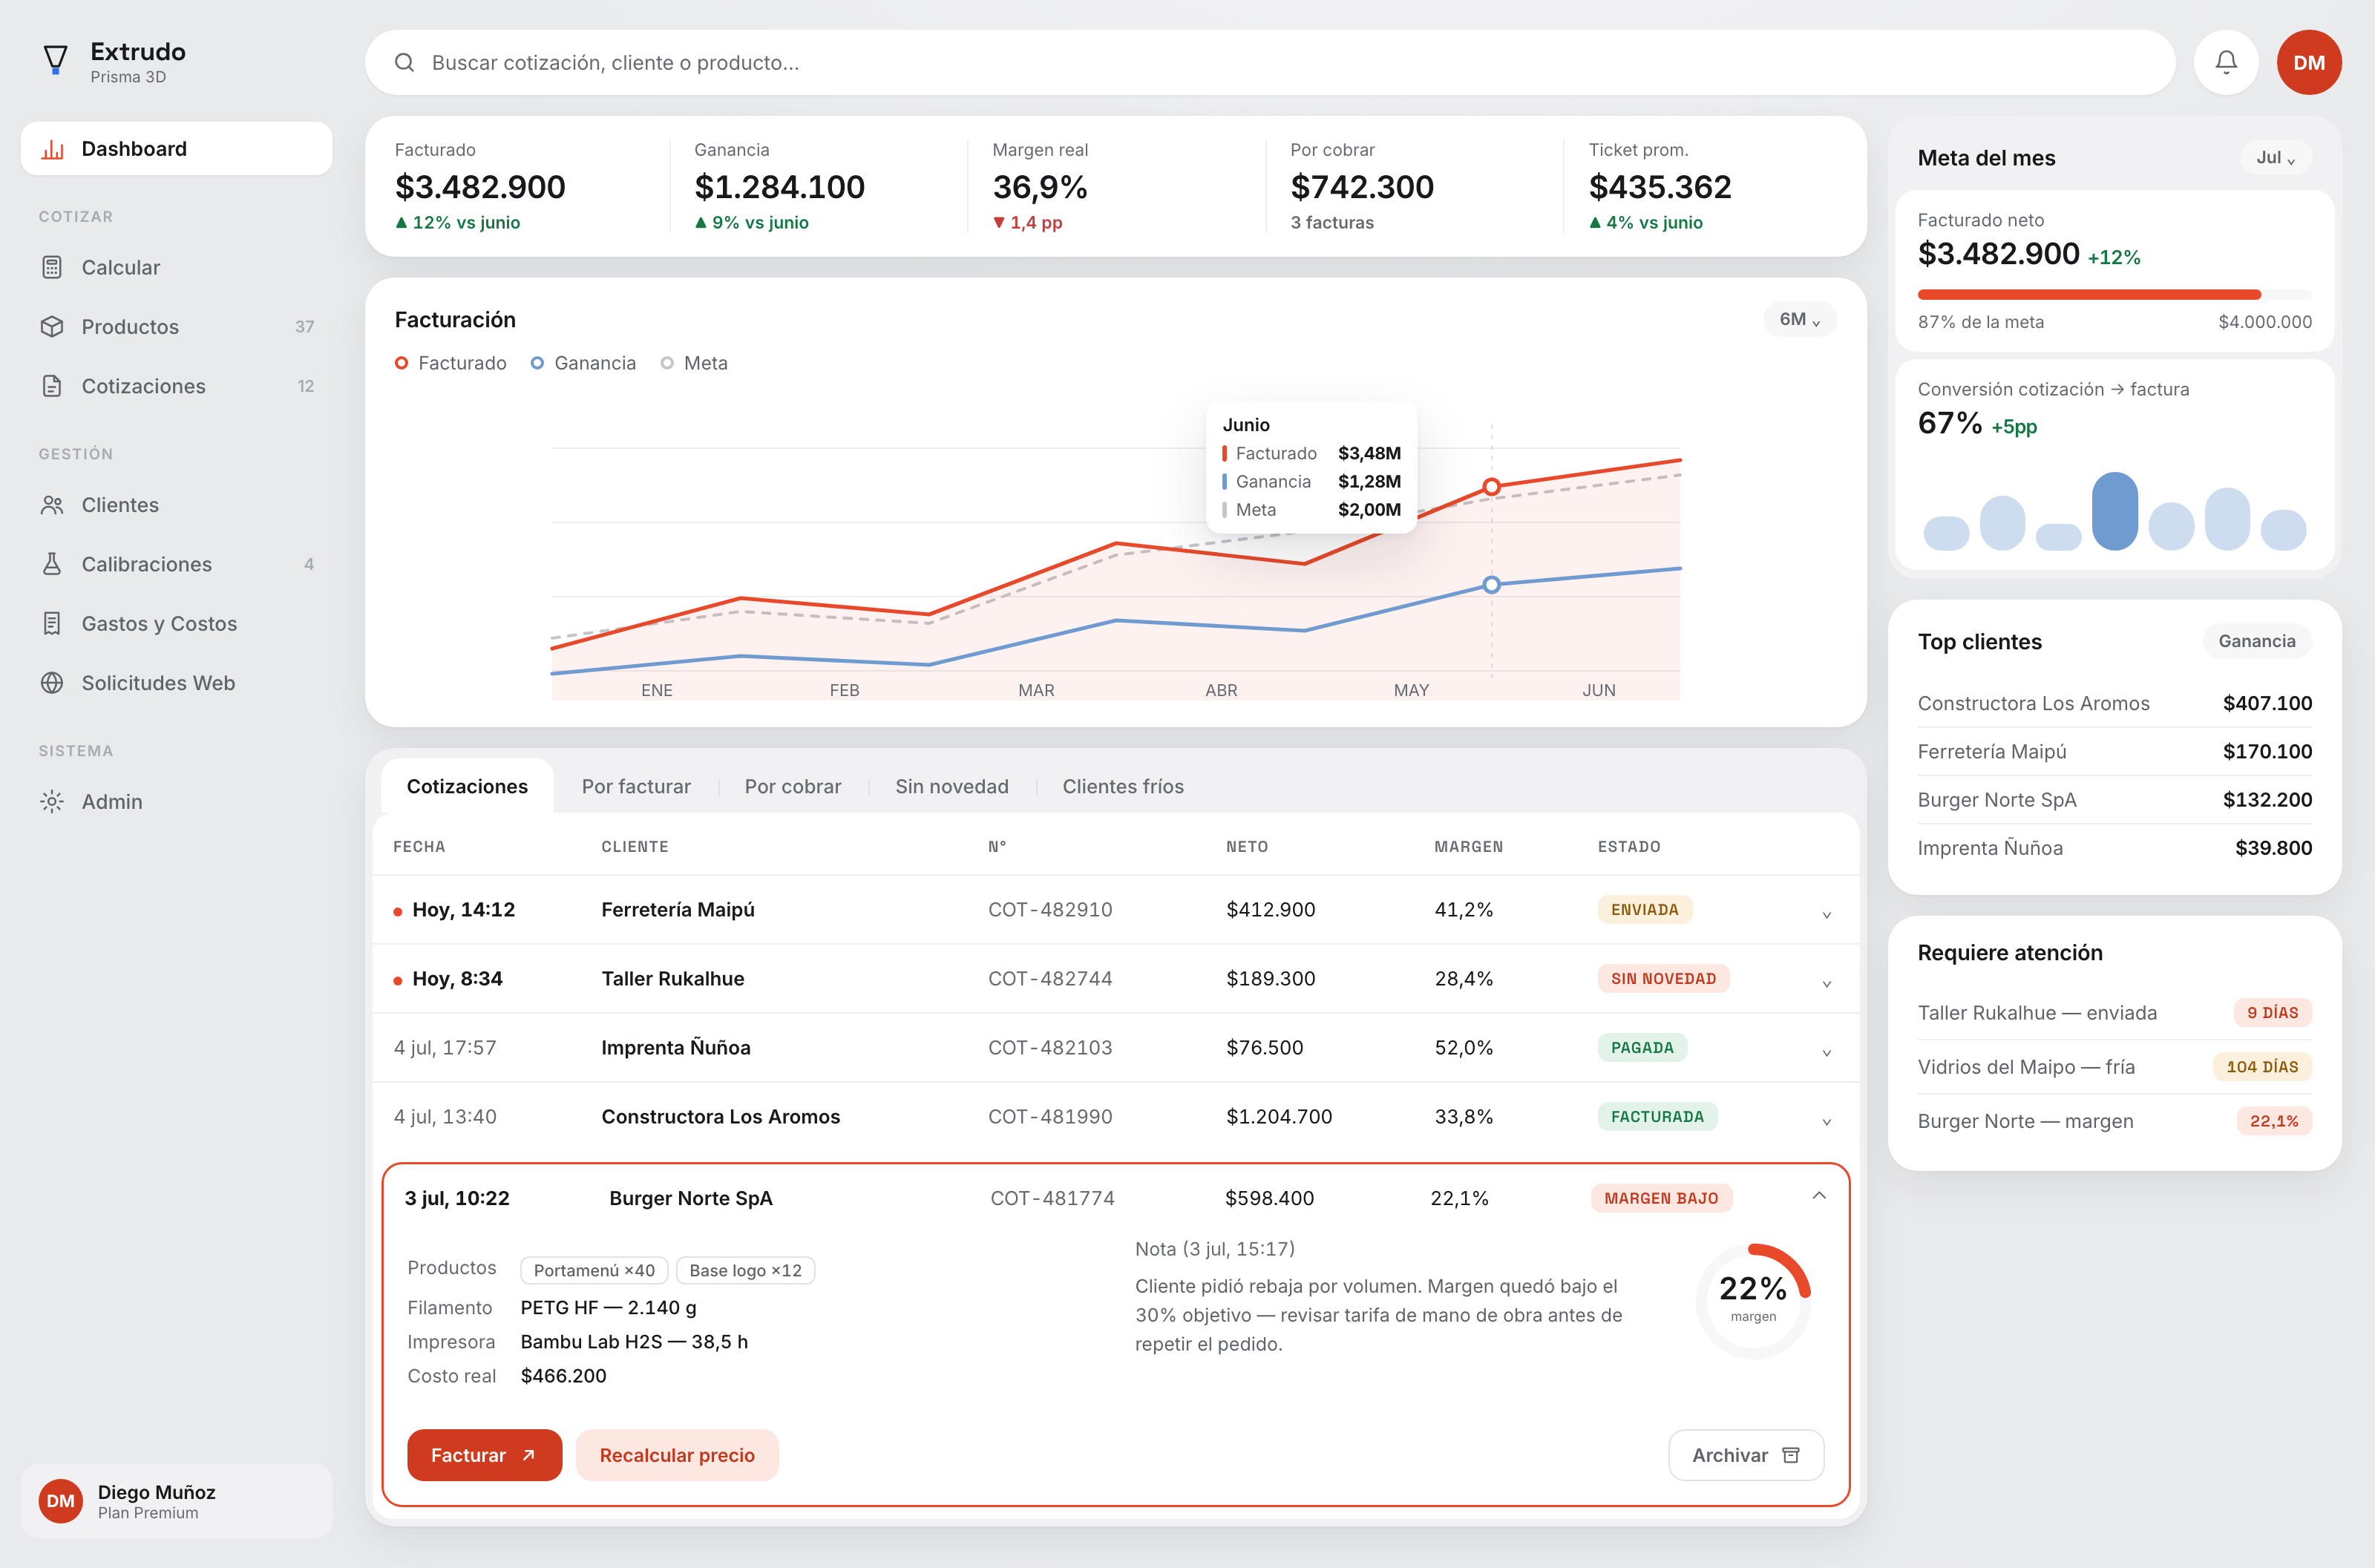The height and width of the screenshot is (1568, 2375).
Task: Open the 6M period dropdown
Action: (1800, 319)
